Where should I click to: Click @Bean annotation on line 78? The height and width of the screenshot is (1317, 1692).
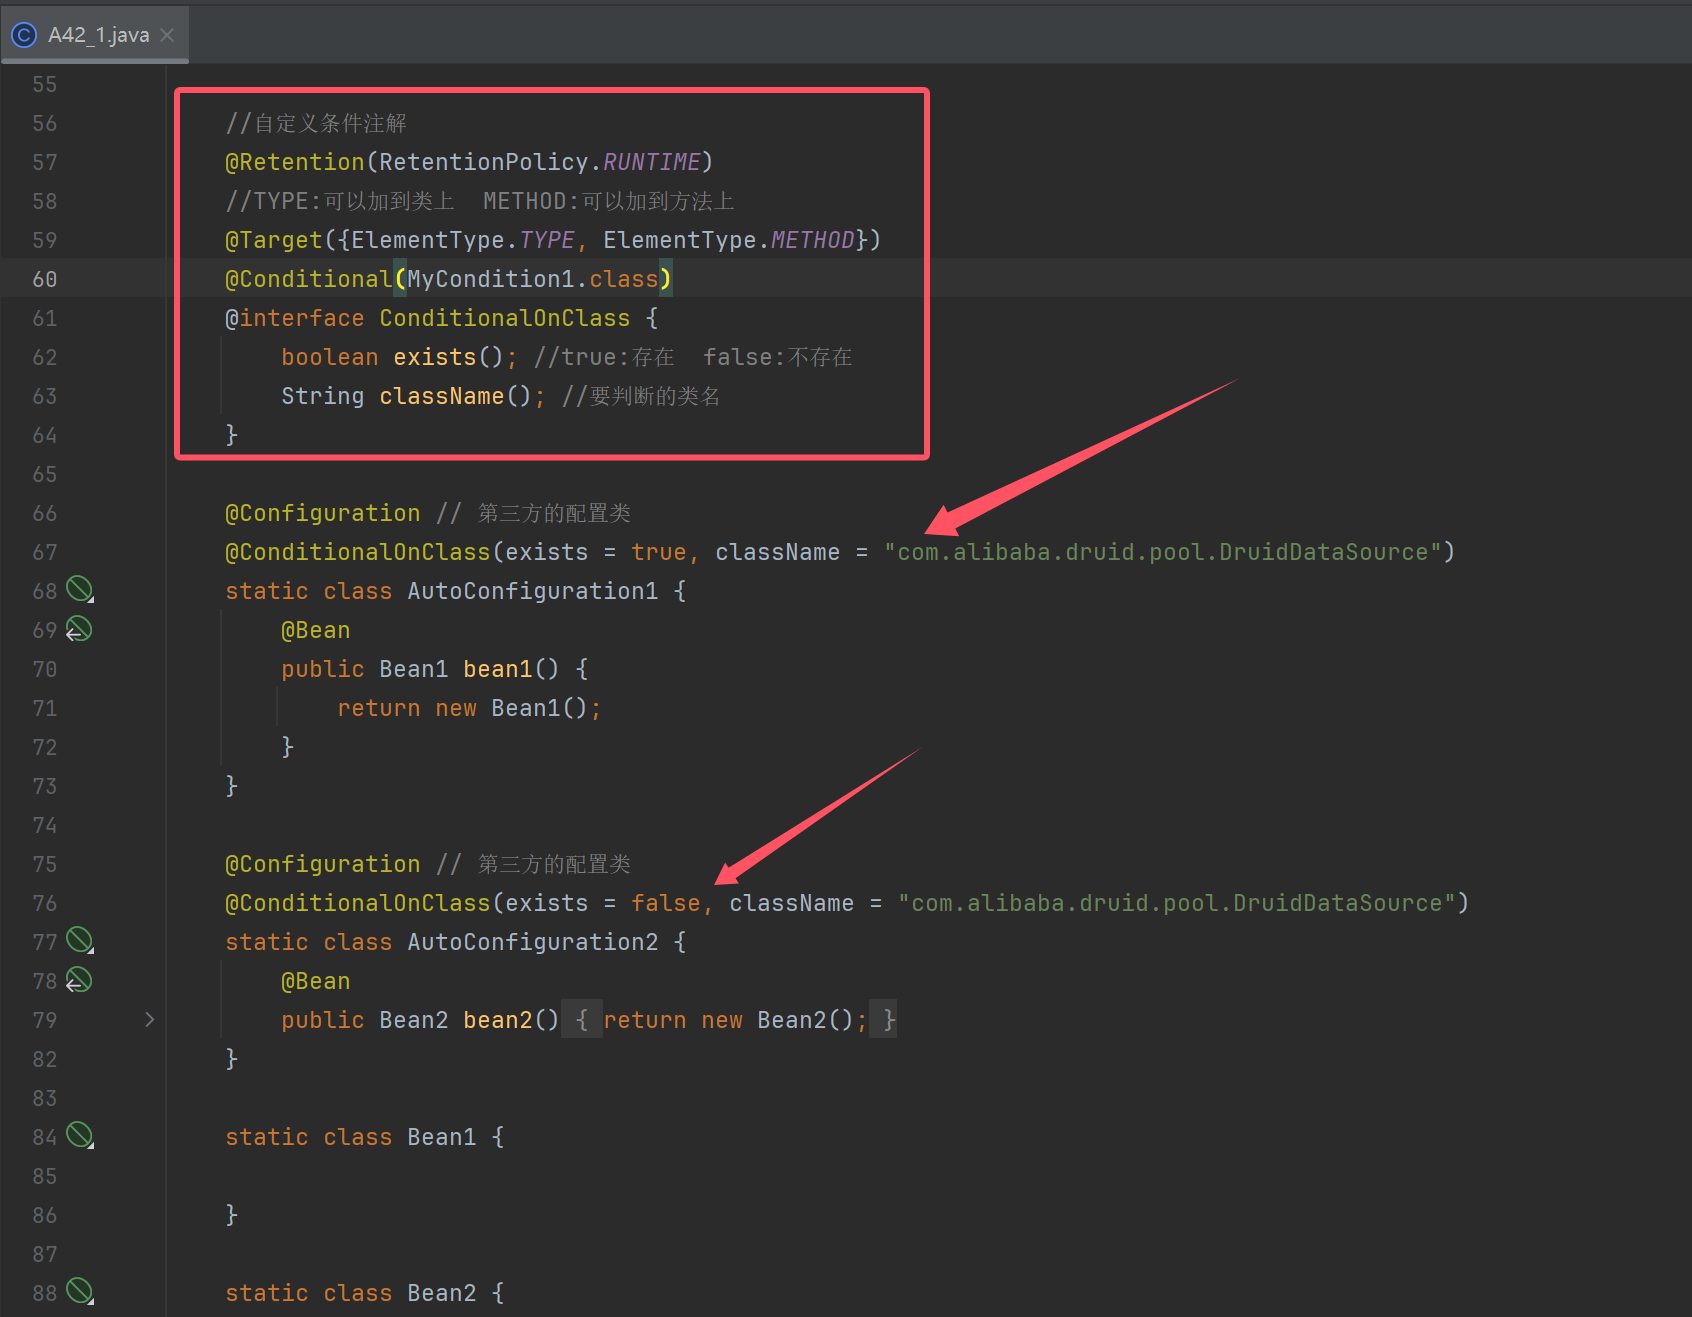(316, 981)
